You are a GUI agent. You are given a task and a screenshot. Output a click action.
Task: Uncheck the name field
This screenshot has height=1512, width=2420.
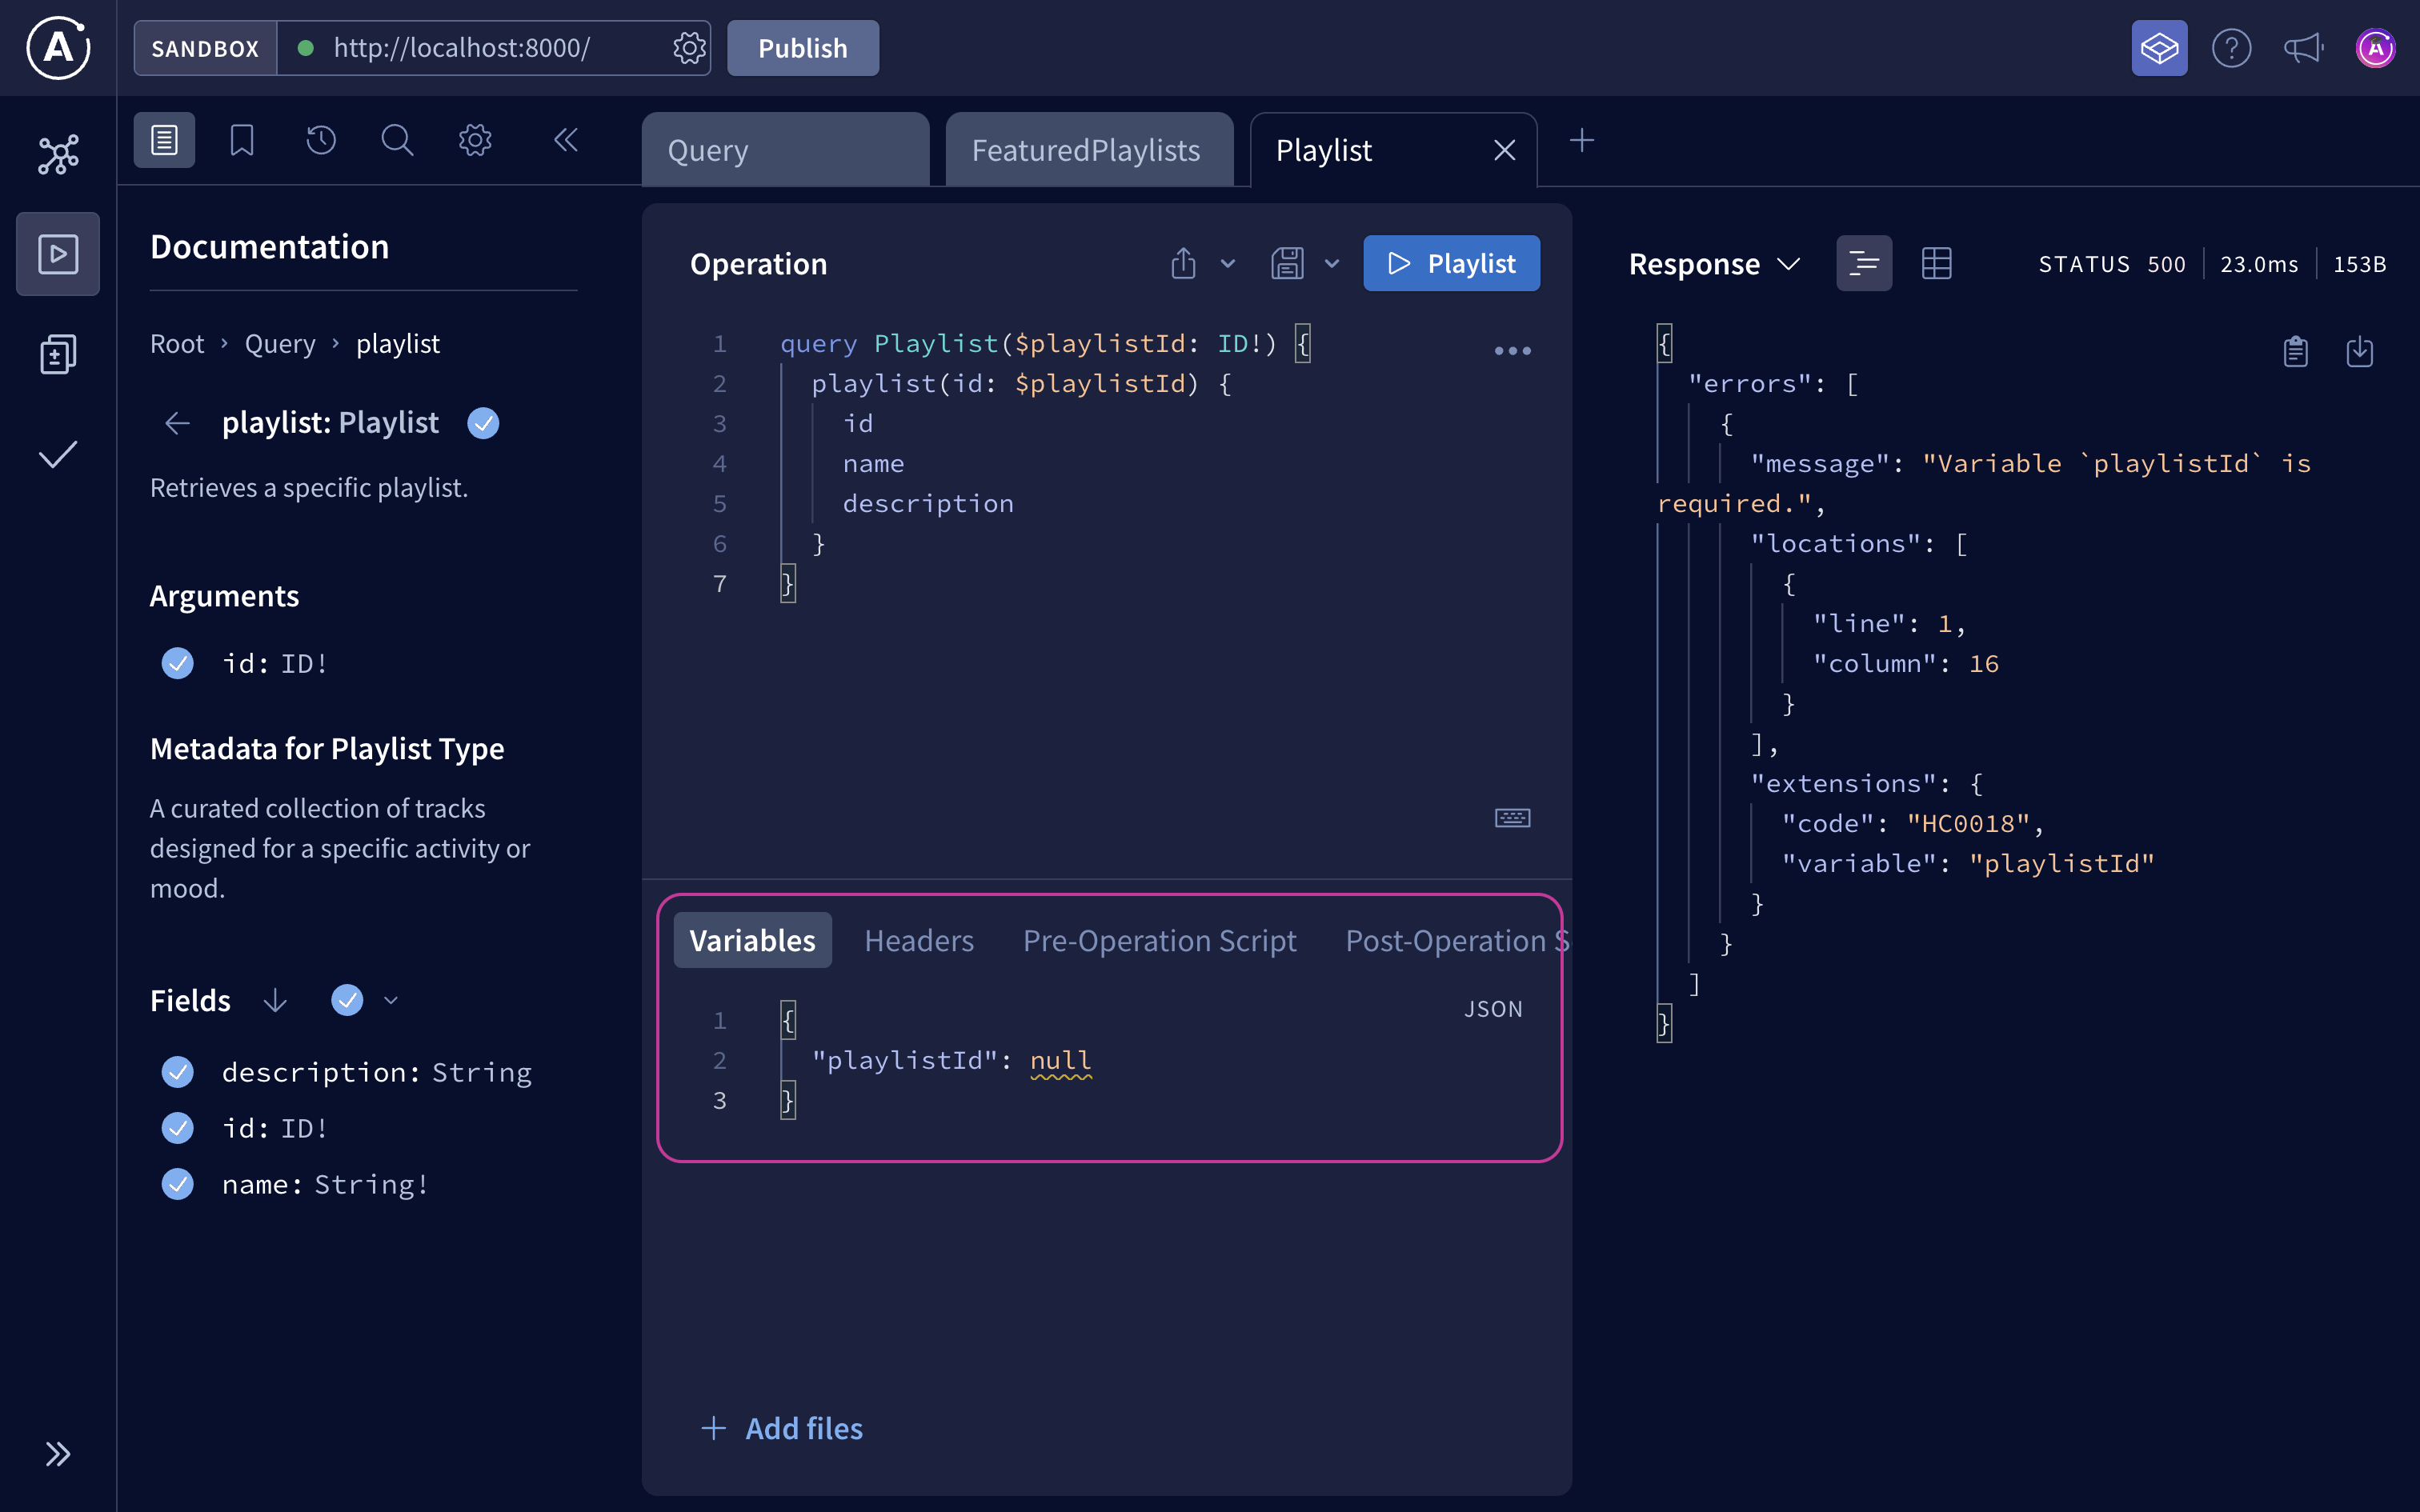(x=177, y=1184)
